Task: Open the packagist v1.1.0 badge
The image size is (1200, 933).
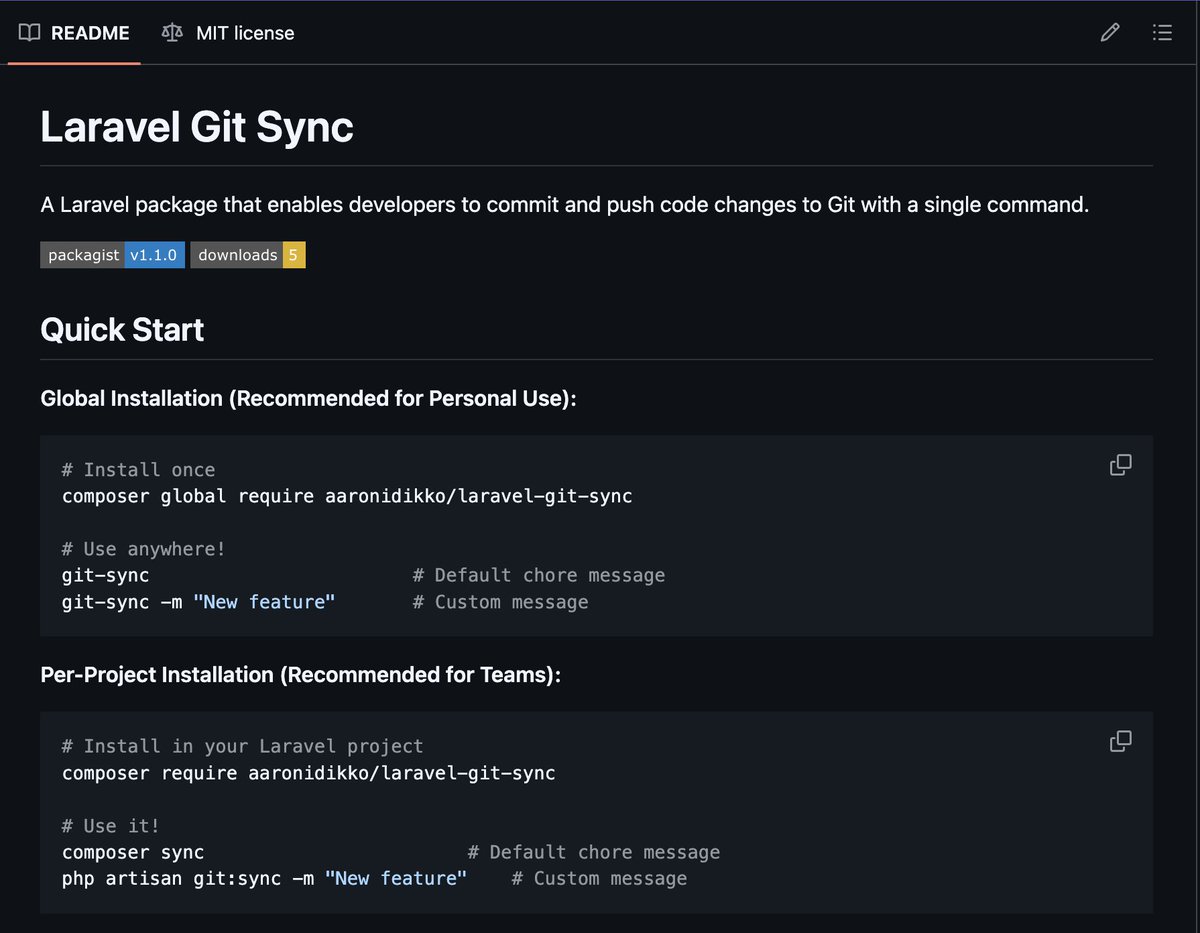Action: click(x=113, y=255)
